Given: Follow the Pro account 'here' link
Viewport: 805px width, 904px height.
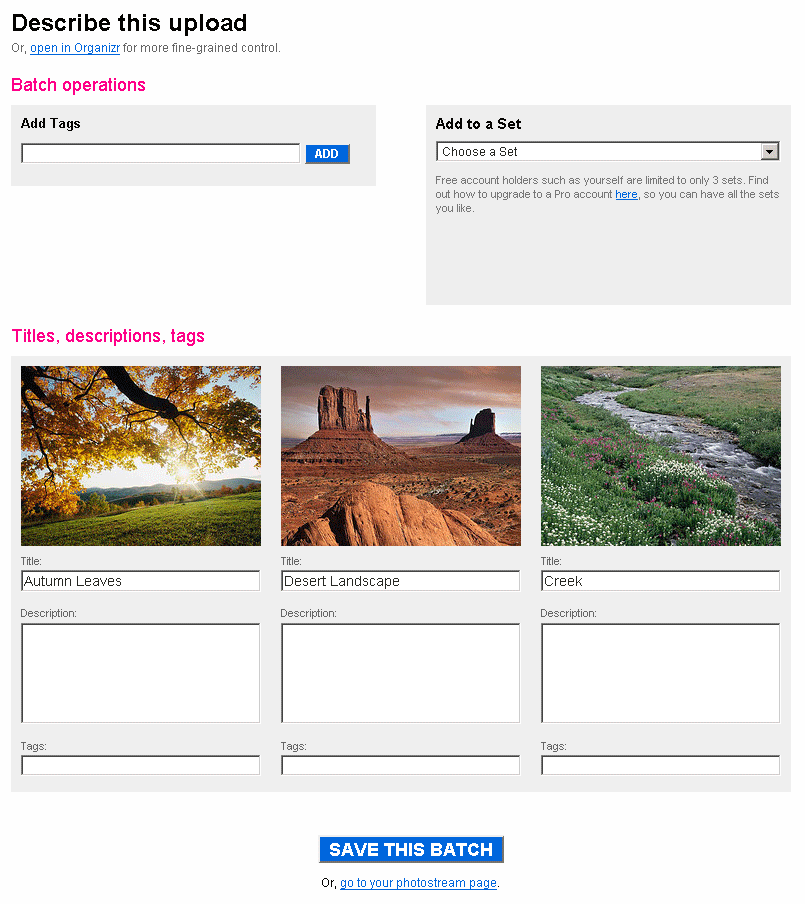Looking at the screenshot, I should pos(626,194).
